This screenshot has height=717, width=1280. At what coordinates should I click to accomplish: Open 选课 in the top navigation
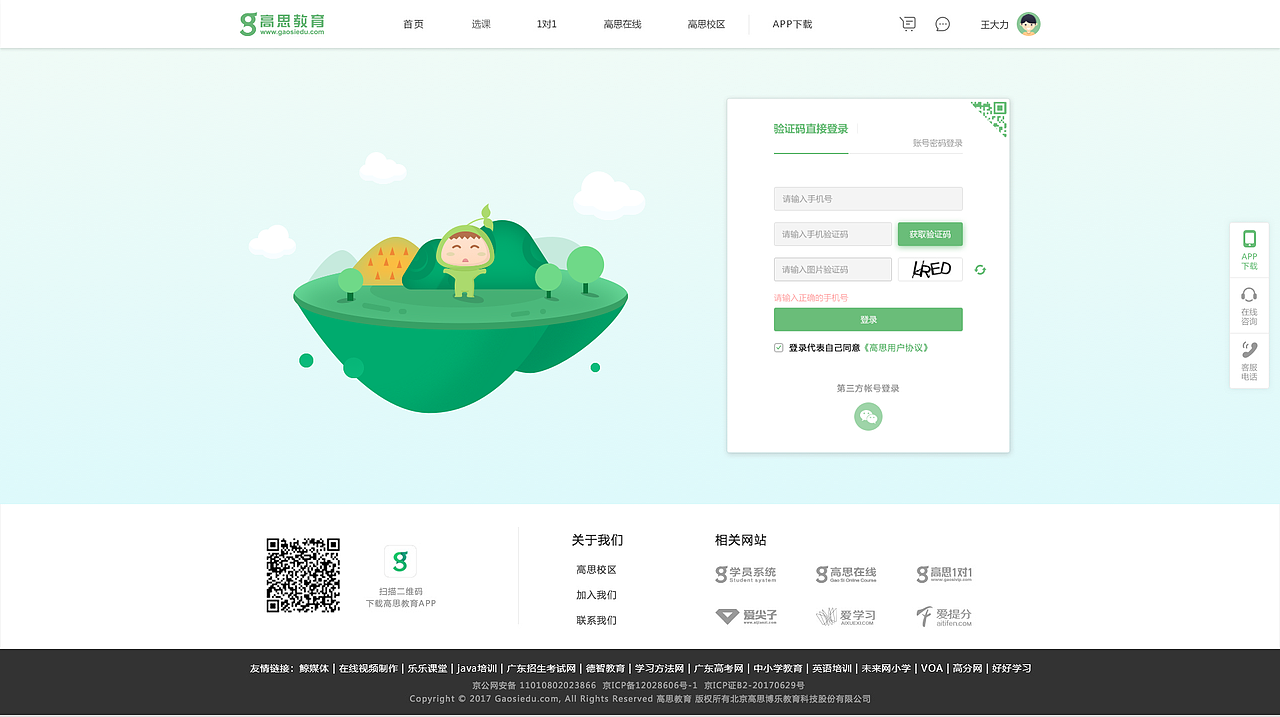481,24
